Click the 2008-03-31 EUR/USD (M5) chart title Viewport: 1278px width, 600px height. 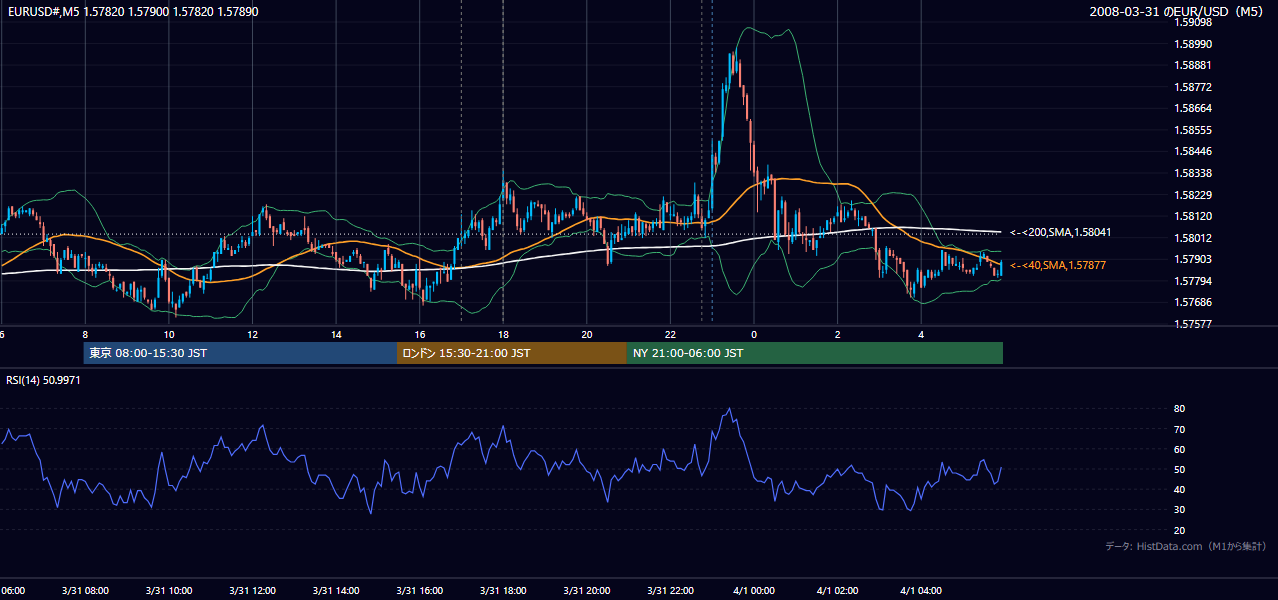coord(1178,11)
